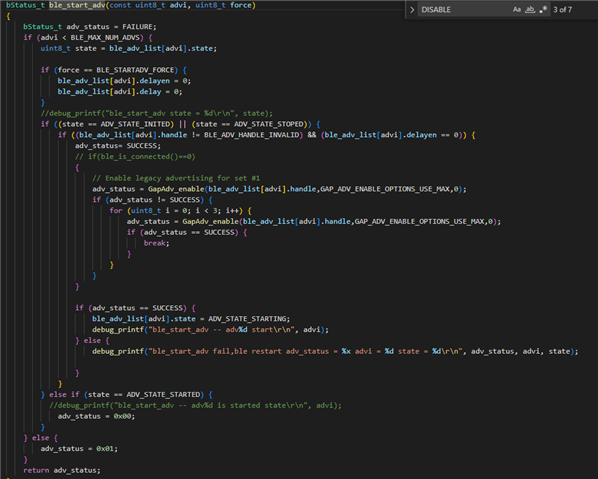Viewport: 598px width, 479px height.
Task: Click BLE_ADV_HANDLE_INVALID constant
Action: click(x=251, y=135)
